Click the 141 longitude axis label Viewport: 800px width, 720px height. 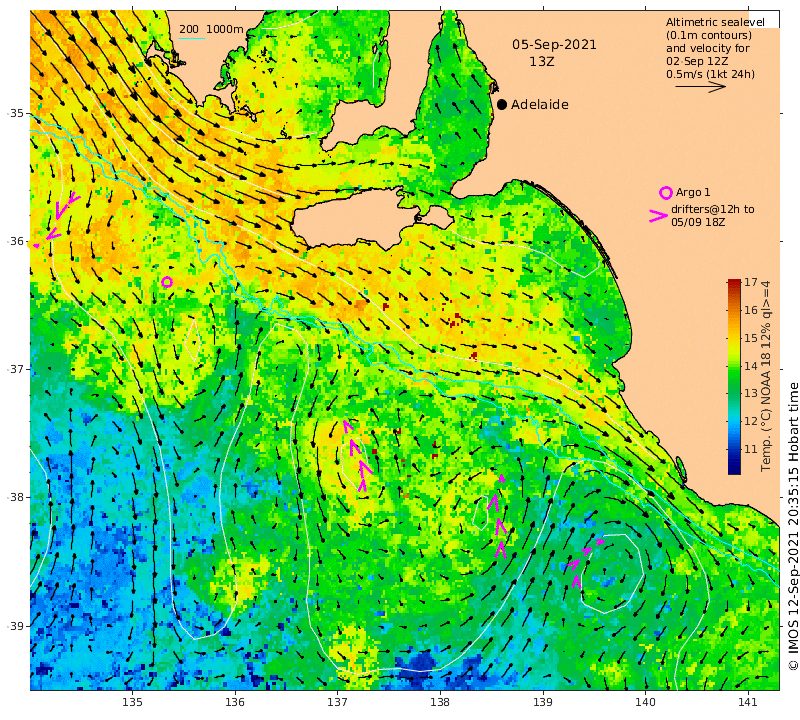pos(748,702)
